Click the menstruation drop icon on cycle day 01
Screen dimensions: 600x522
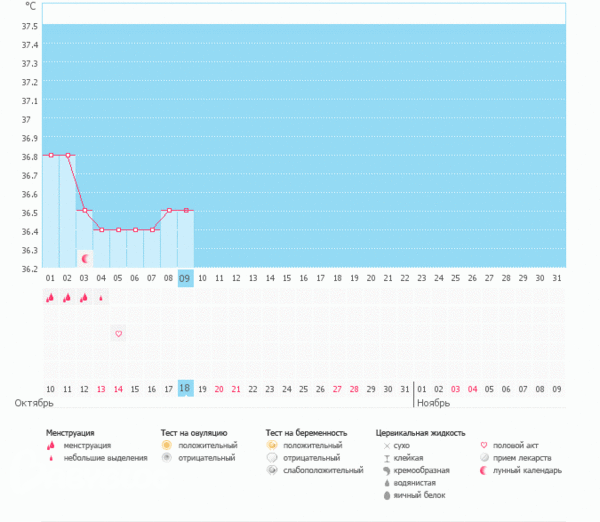pos(50,297)
